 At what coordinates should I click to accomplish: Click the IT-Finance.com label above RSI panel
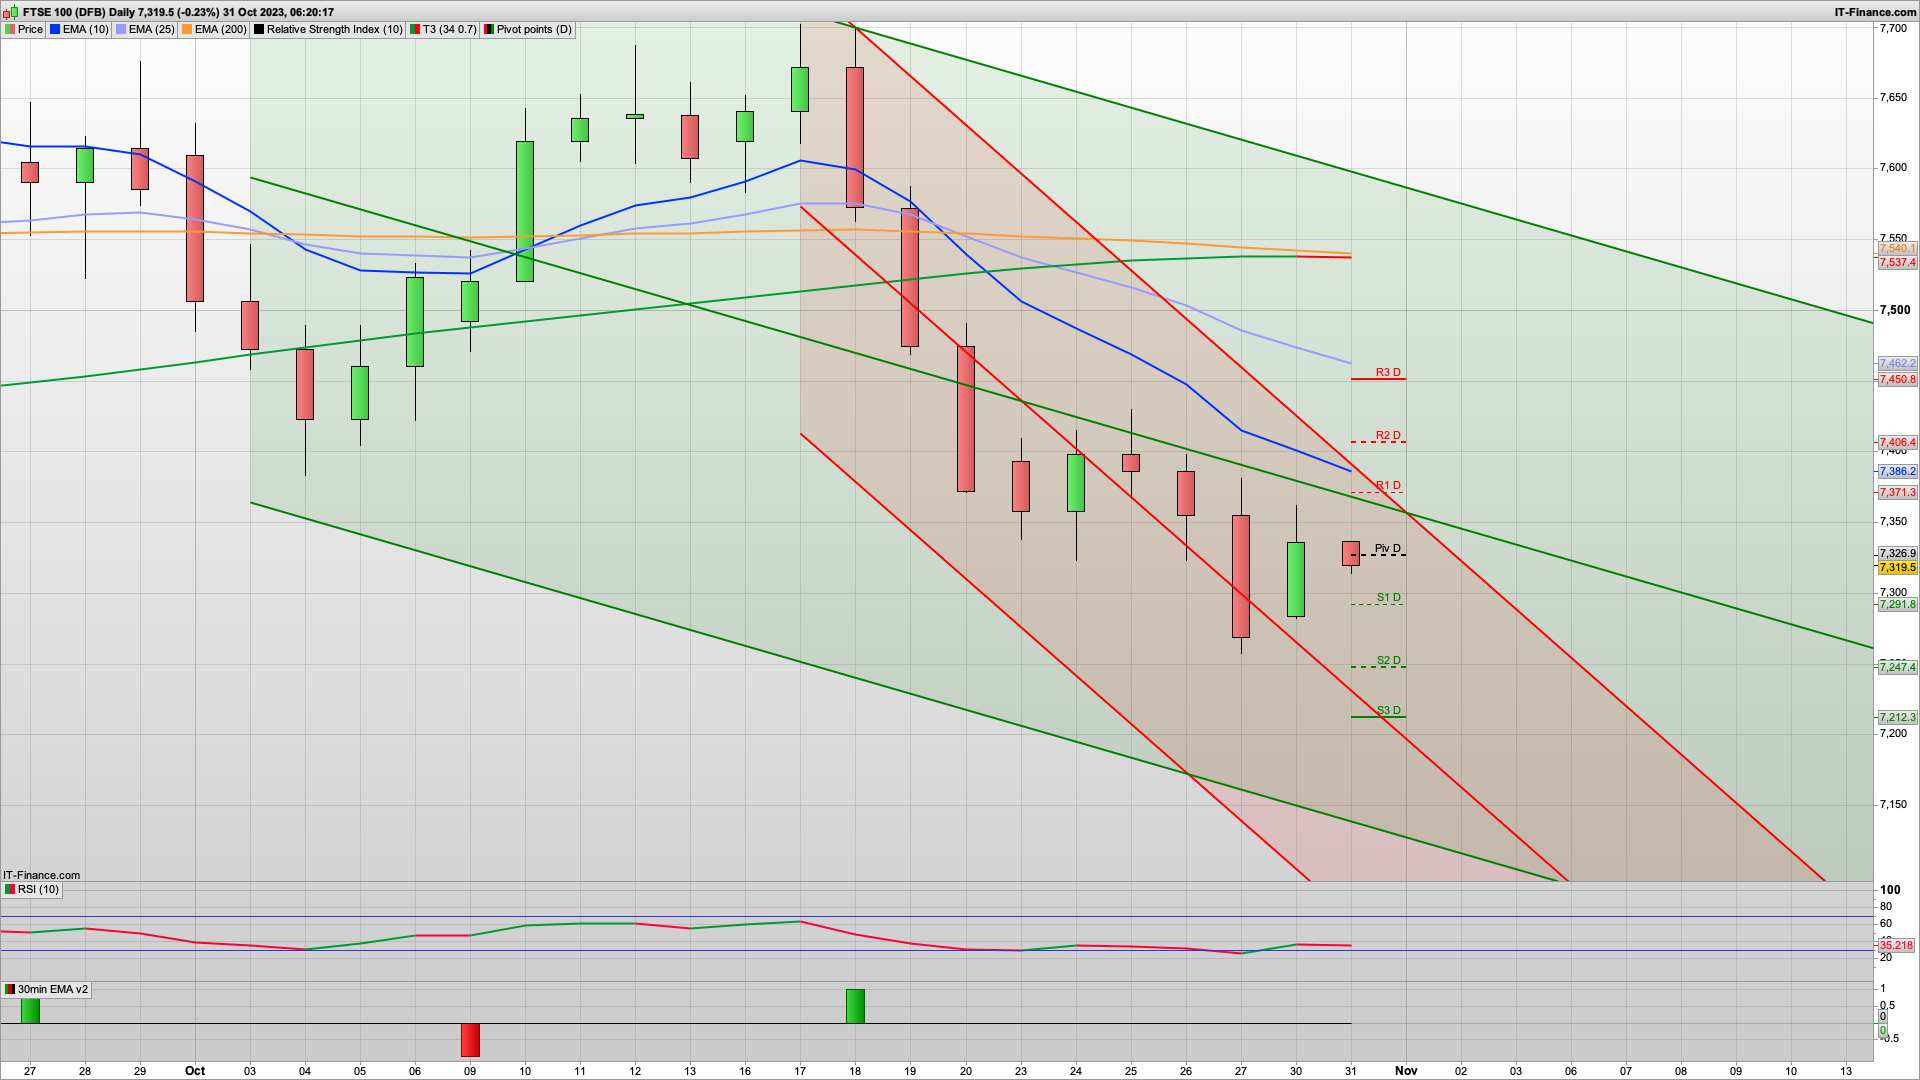pyautogui.click(x=42, y=875)
